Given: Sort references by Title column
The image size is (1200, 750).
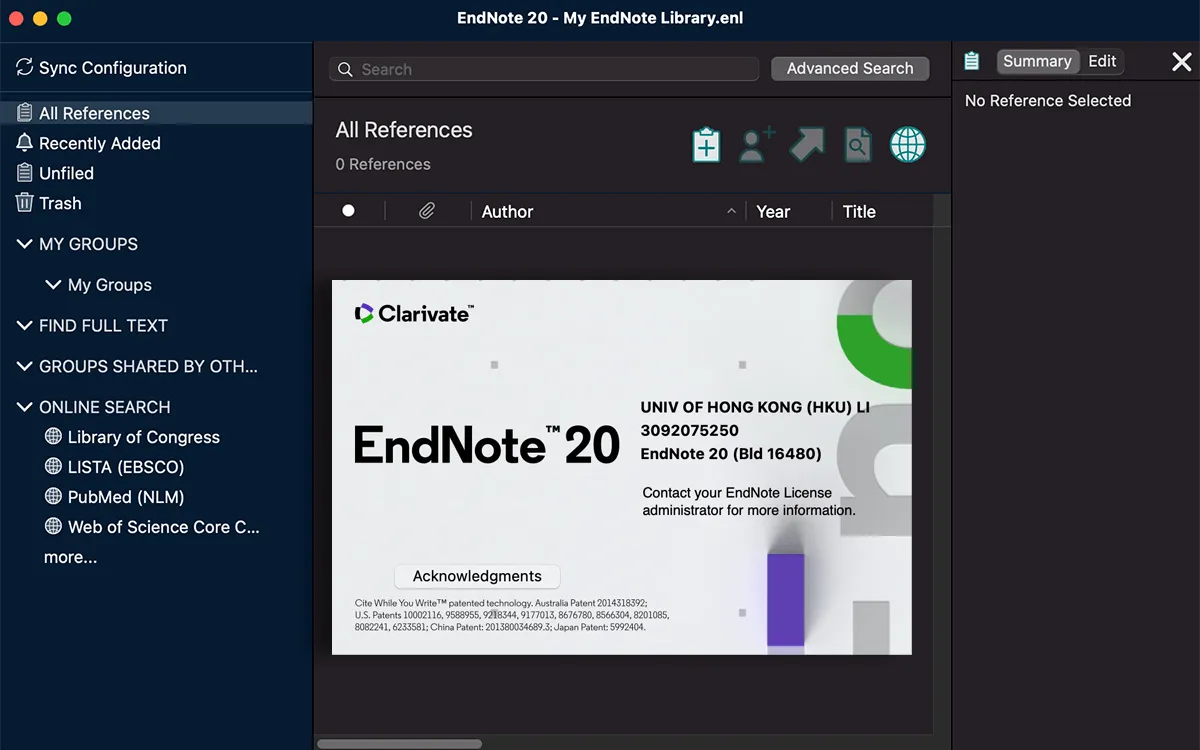Looking at the screenshot, I should tap(859, 211).
